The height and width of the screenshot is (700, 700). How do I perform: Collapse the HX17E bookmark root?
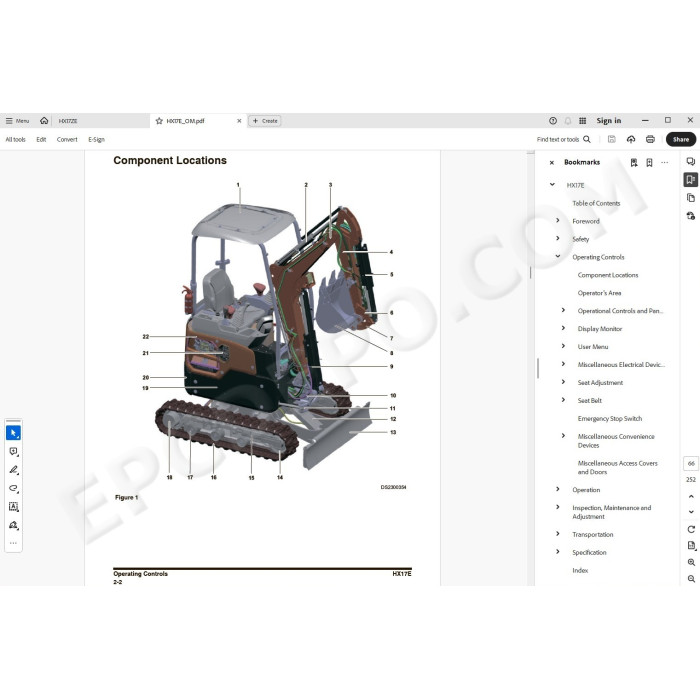552,184
